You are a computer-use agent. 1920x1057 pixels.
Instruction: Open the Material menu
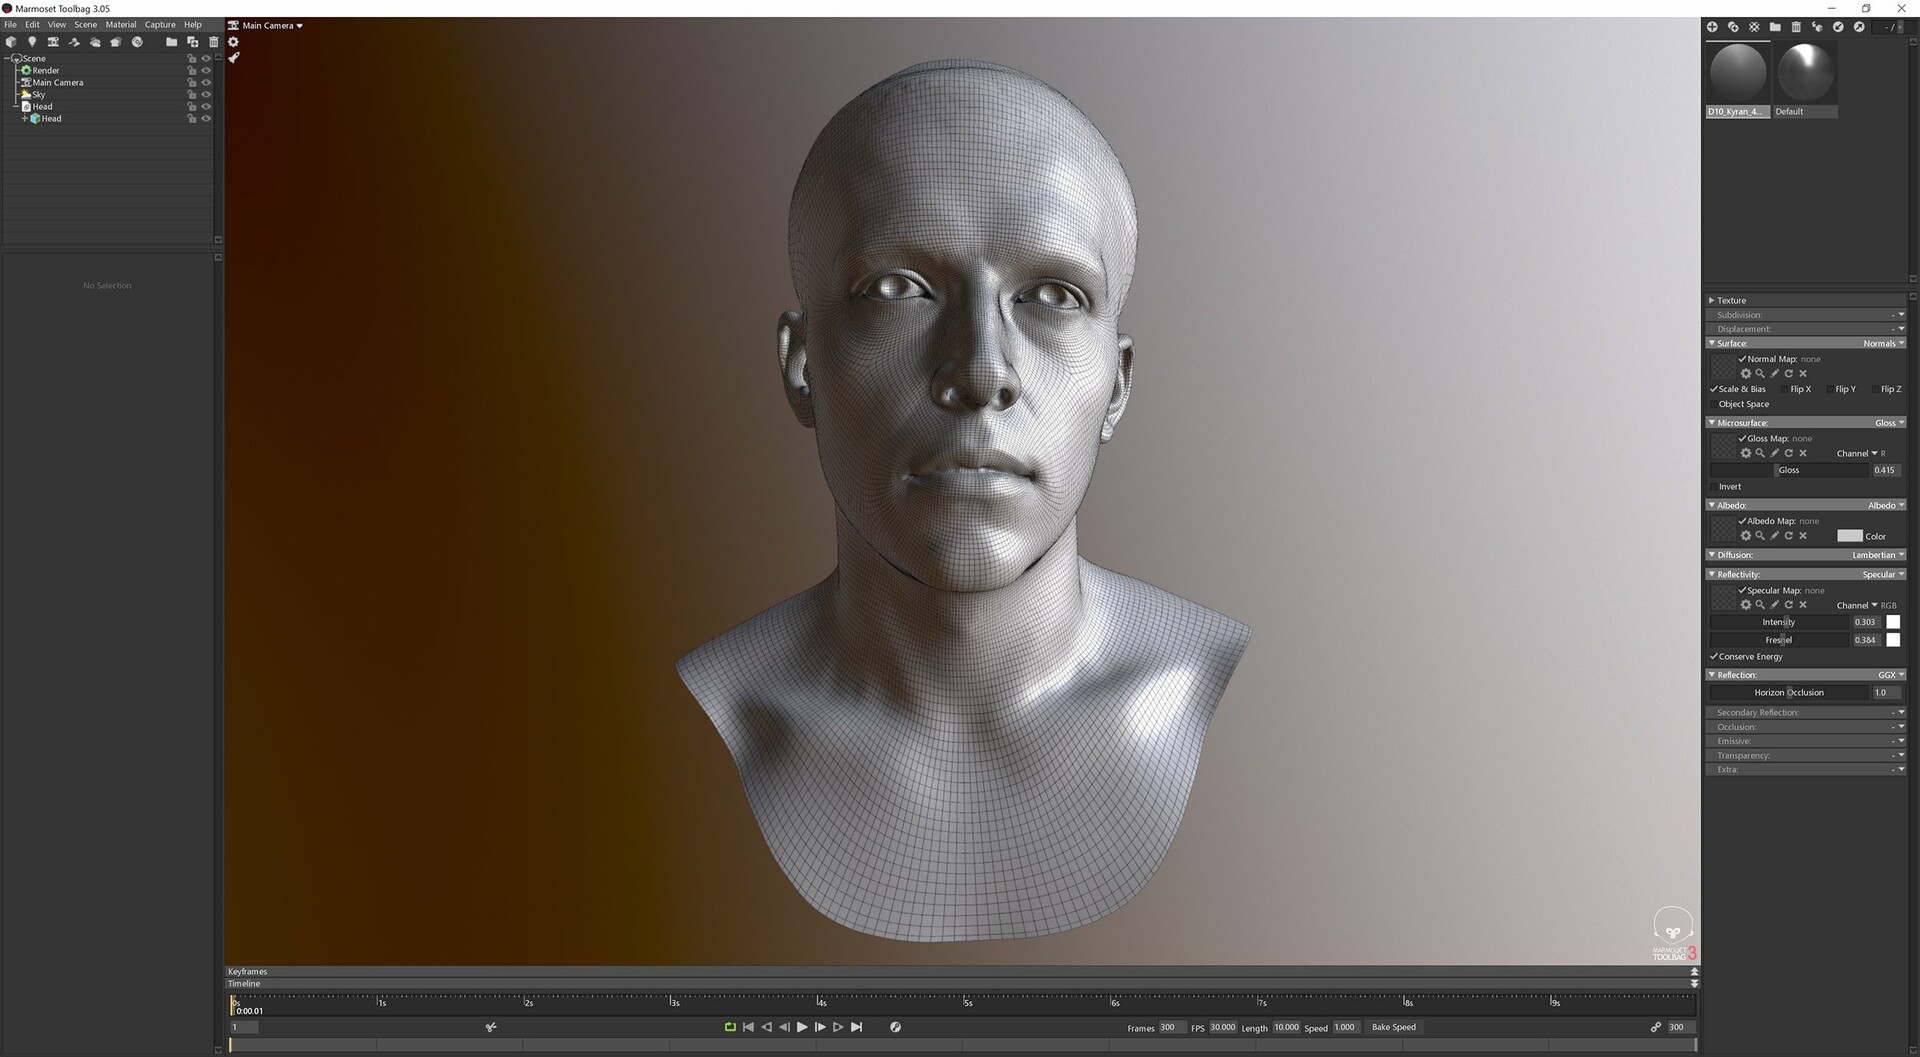pyautogui.click(x=121, y=24)
